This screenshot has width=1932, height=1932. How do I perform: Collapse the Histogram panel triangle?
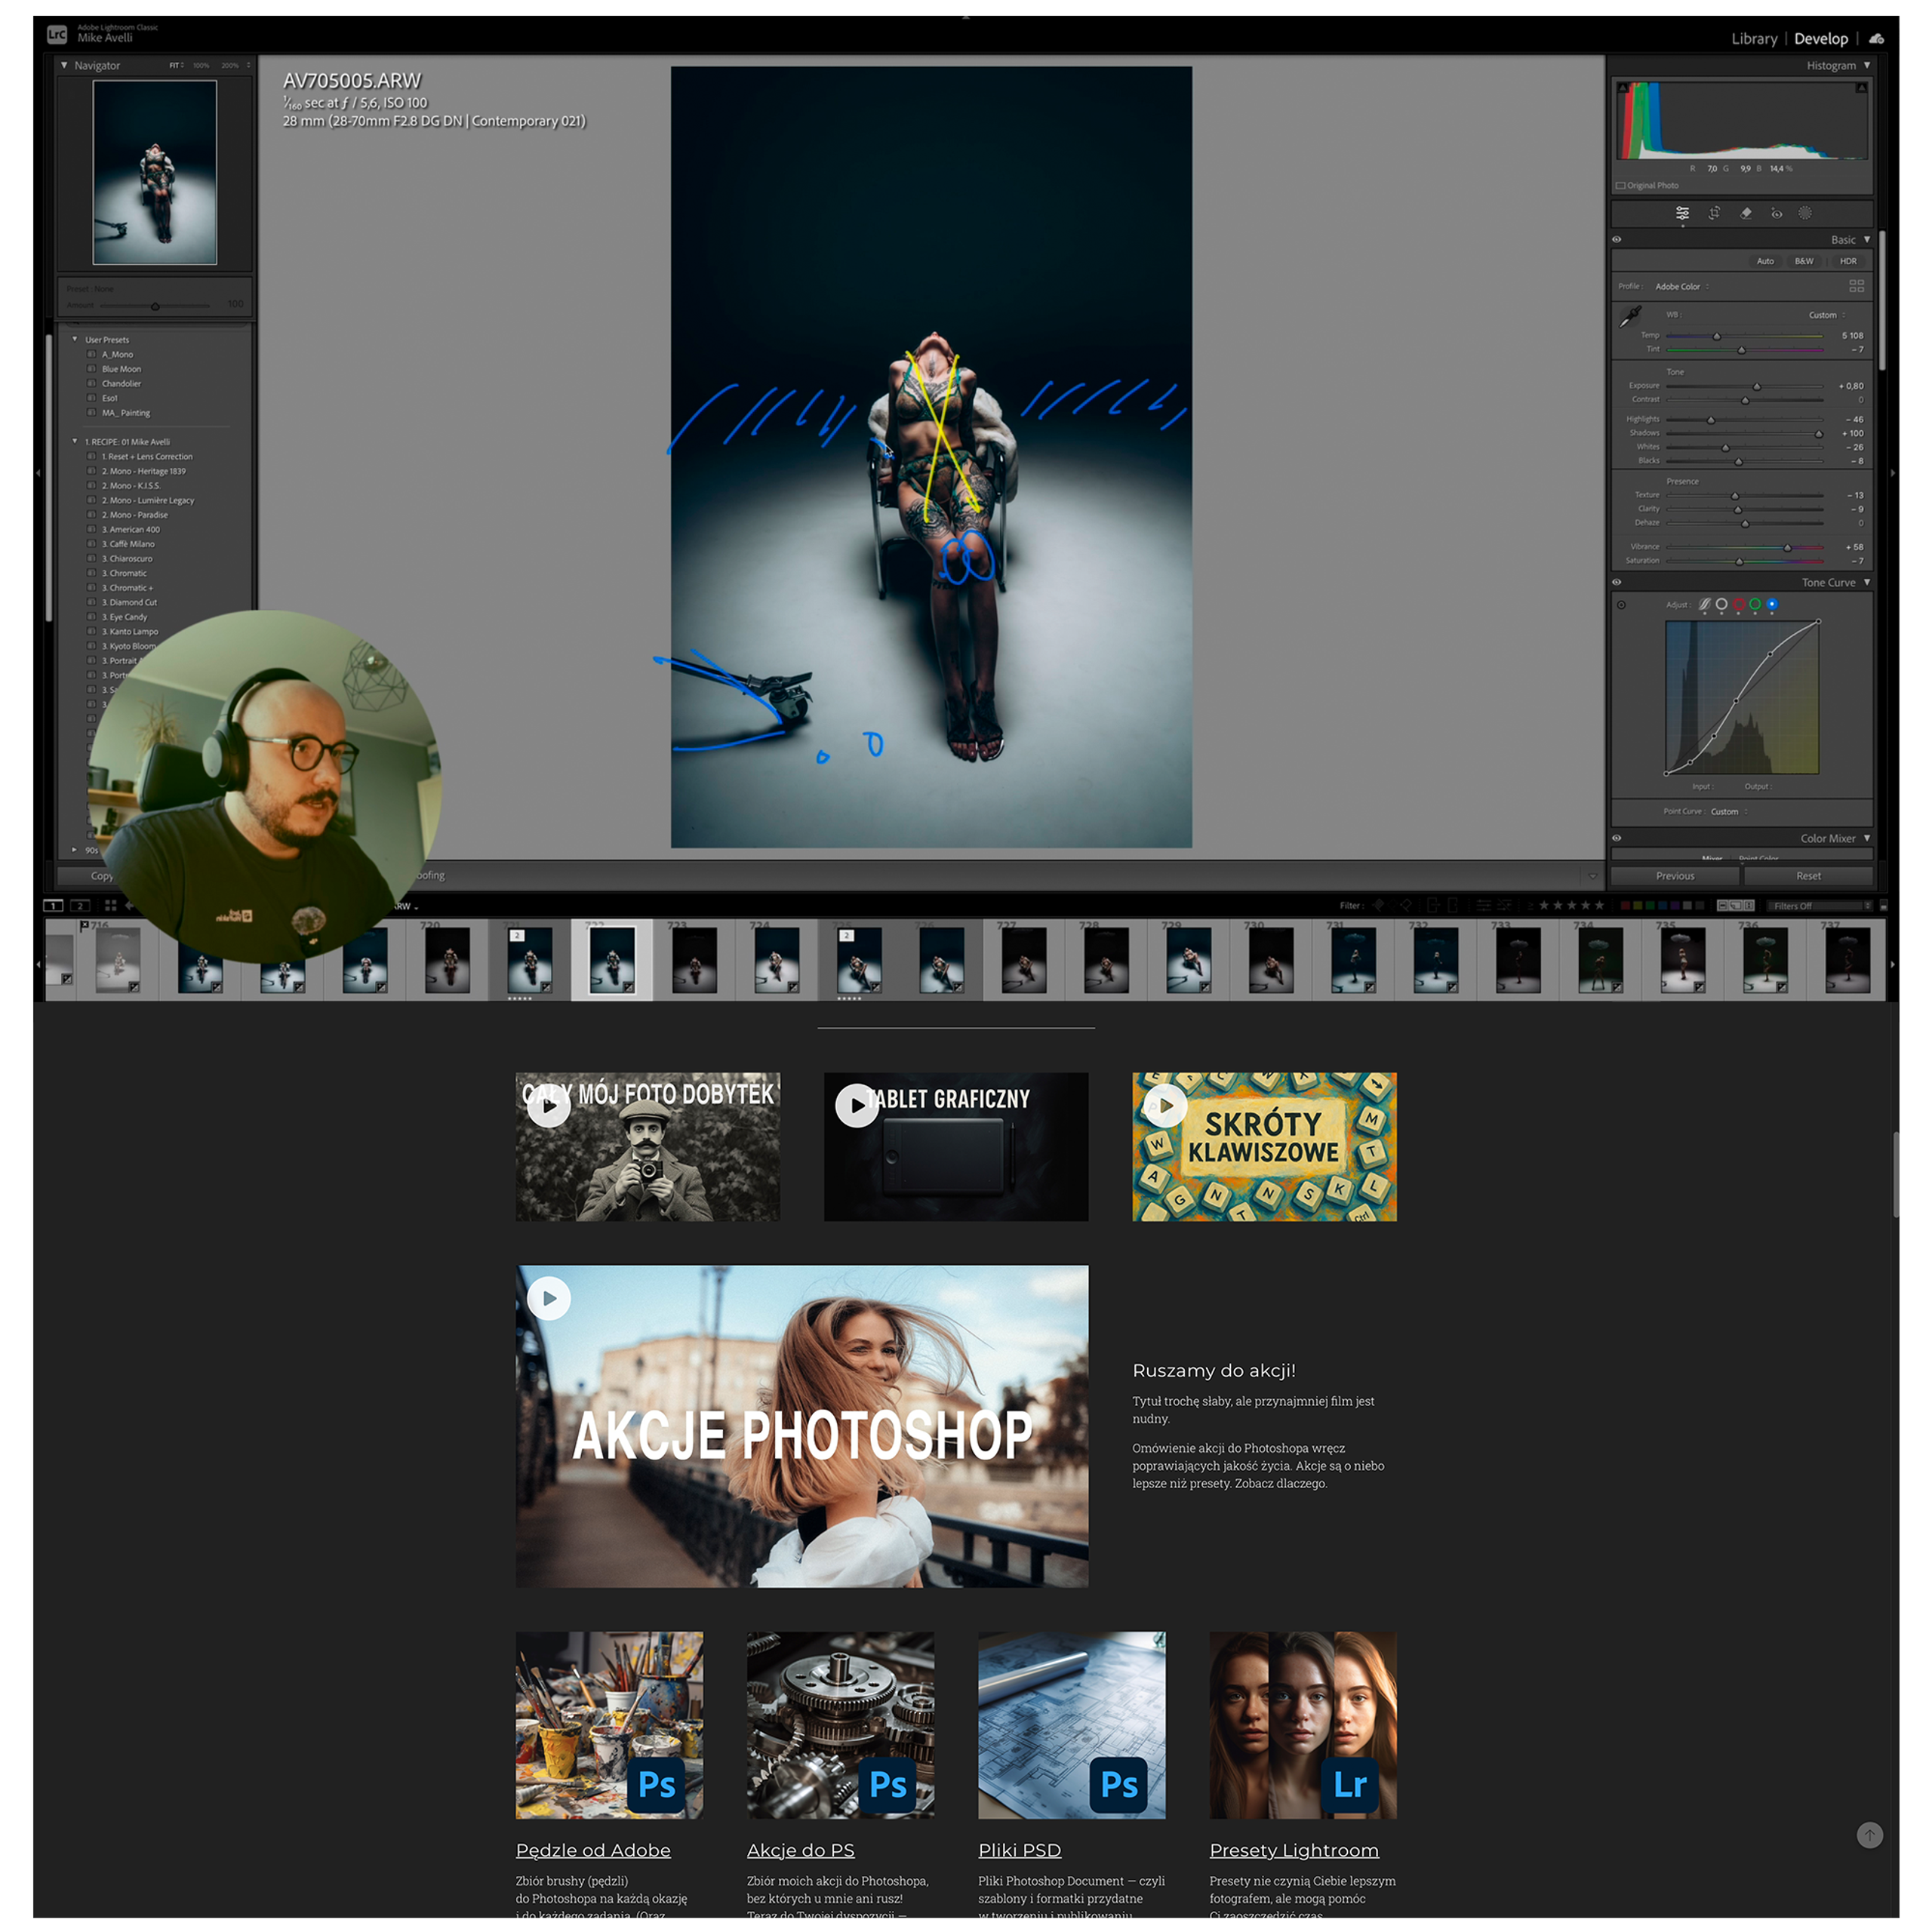1867,65
